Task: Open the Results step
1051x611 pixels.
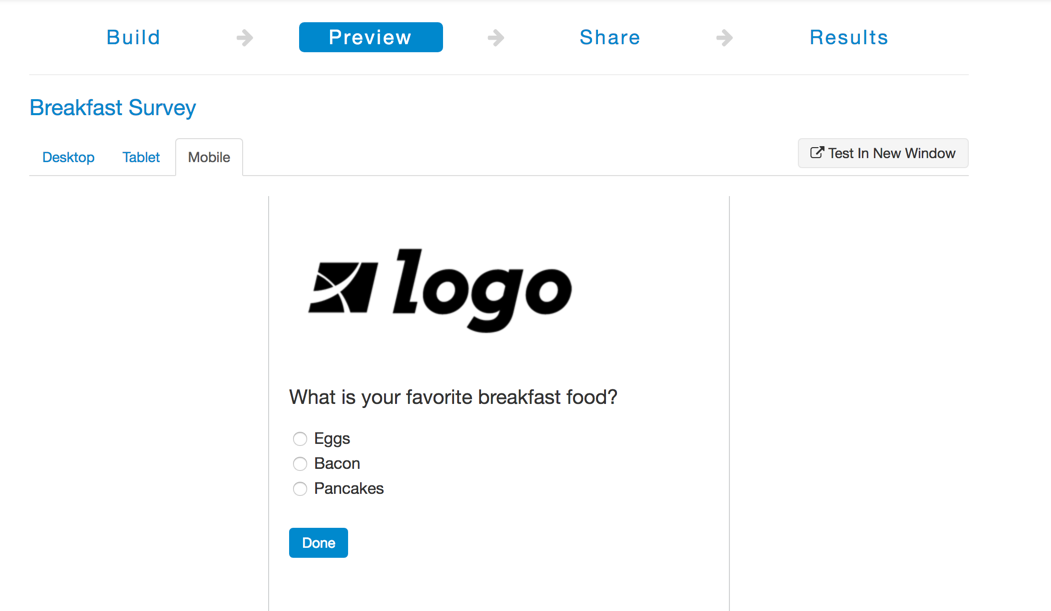Action: tap(849, 38)
